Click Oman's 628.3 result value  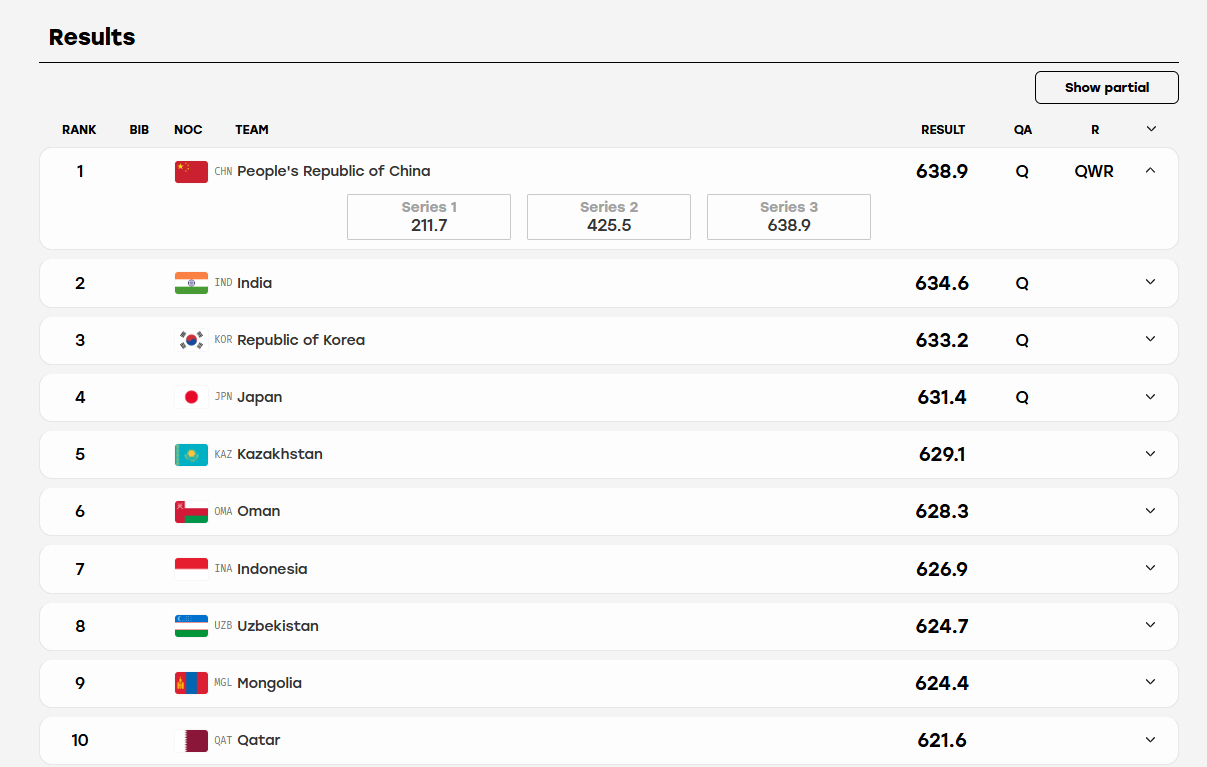point(942,511)
